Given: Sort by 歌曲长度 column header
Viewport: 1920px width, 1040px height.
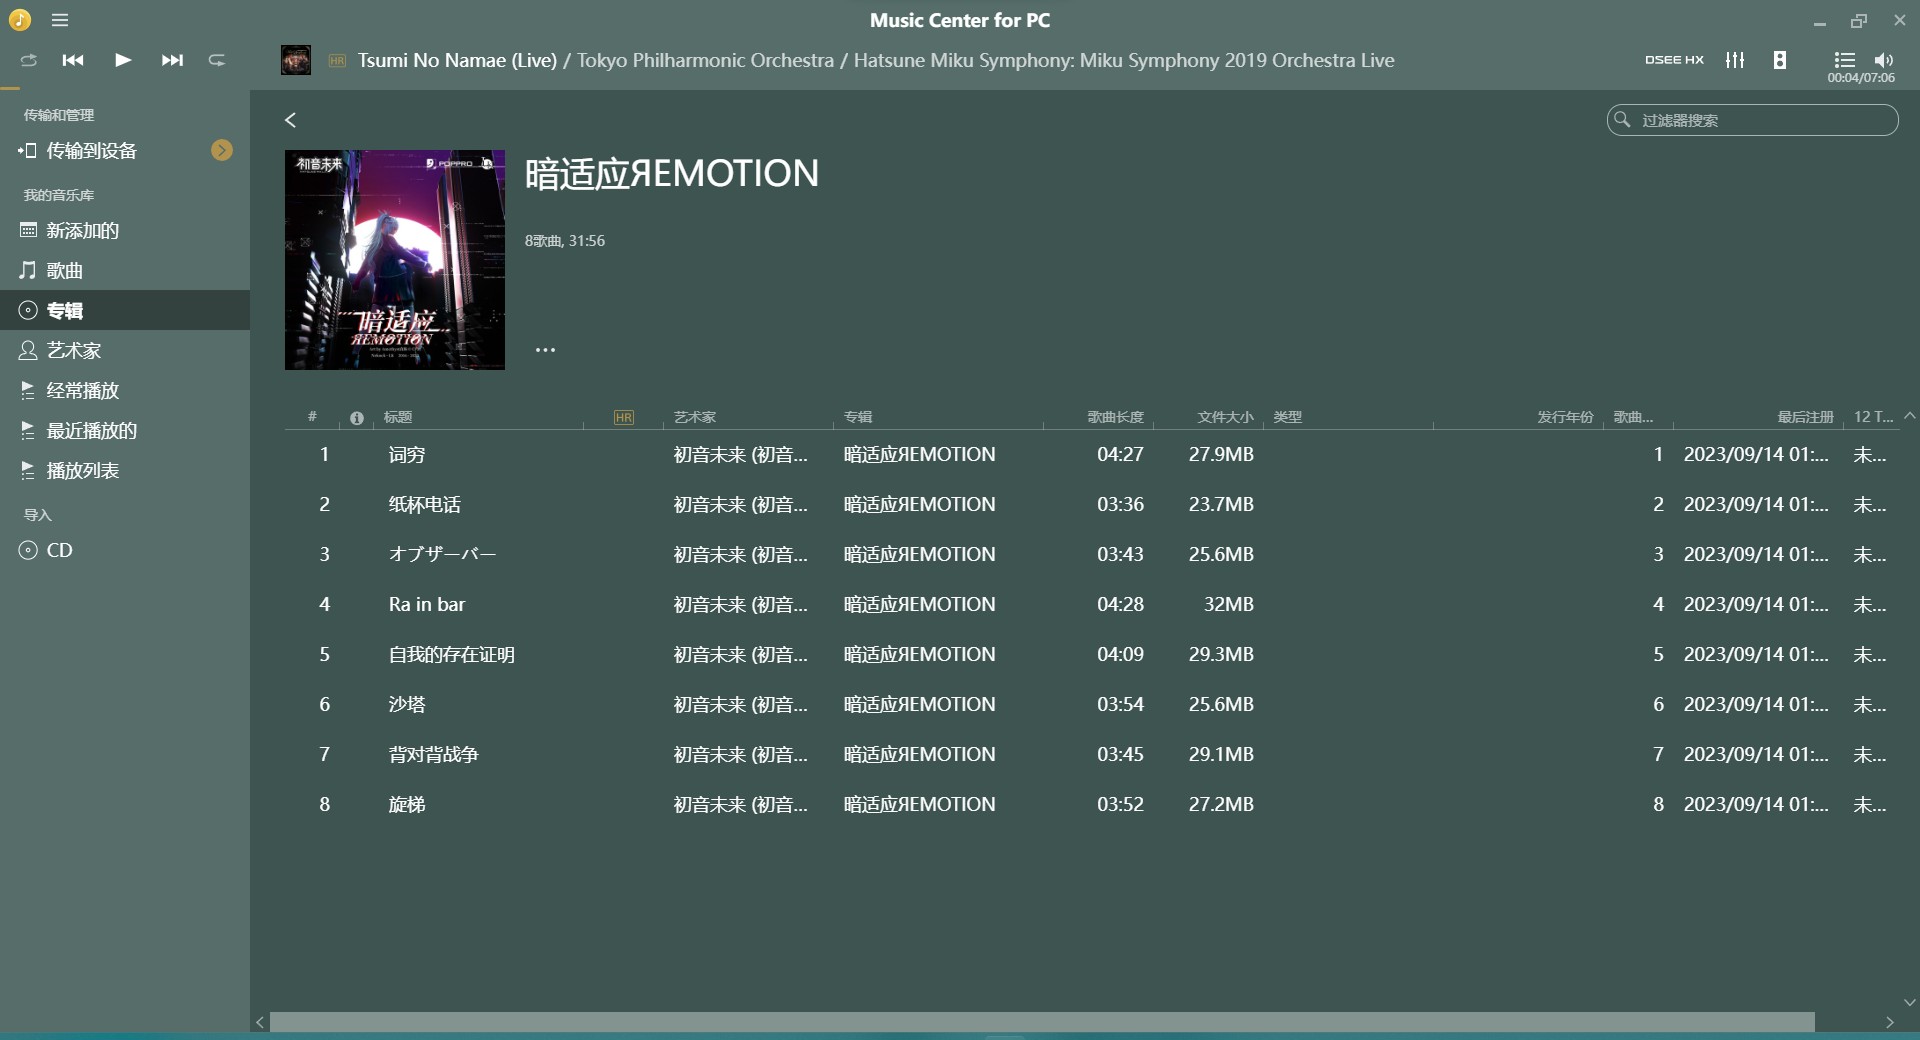Looking at the screenshot, I should tap(1116, 417).
